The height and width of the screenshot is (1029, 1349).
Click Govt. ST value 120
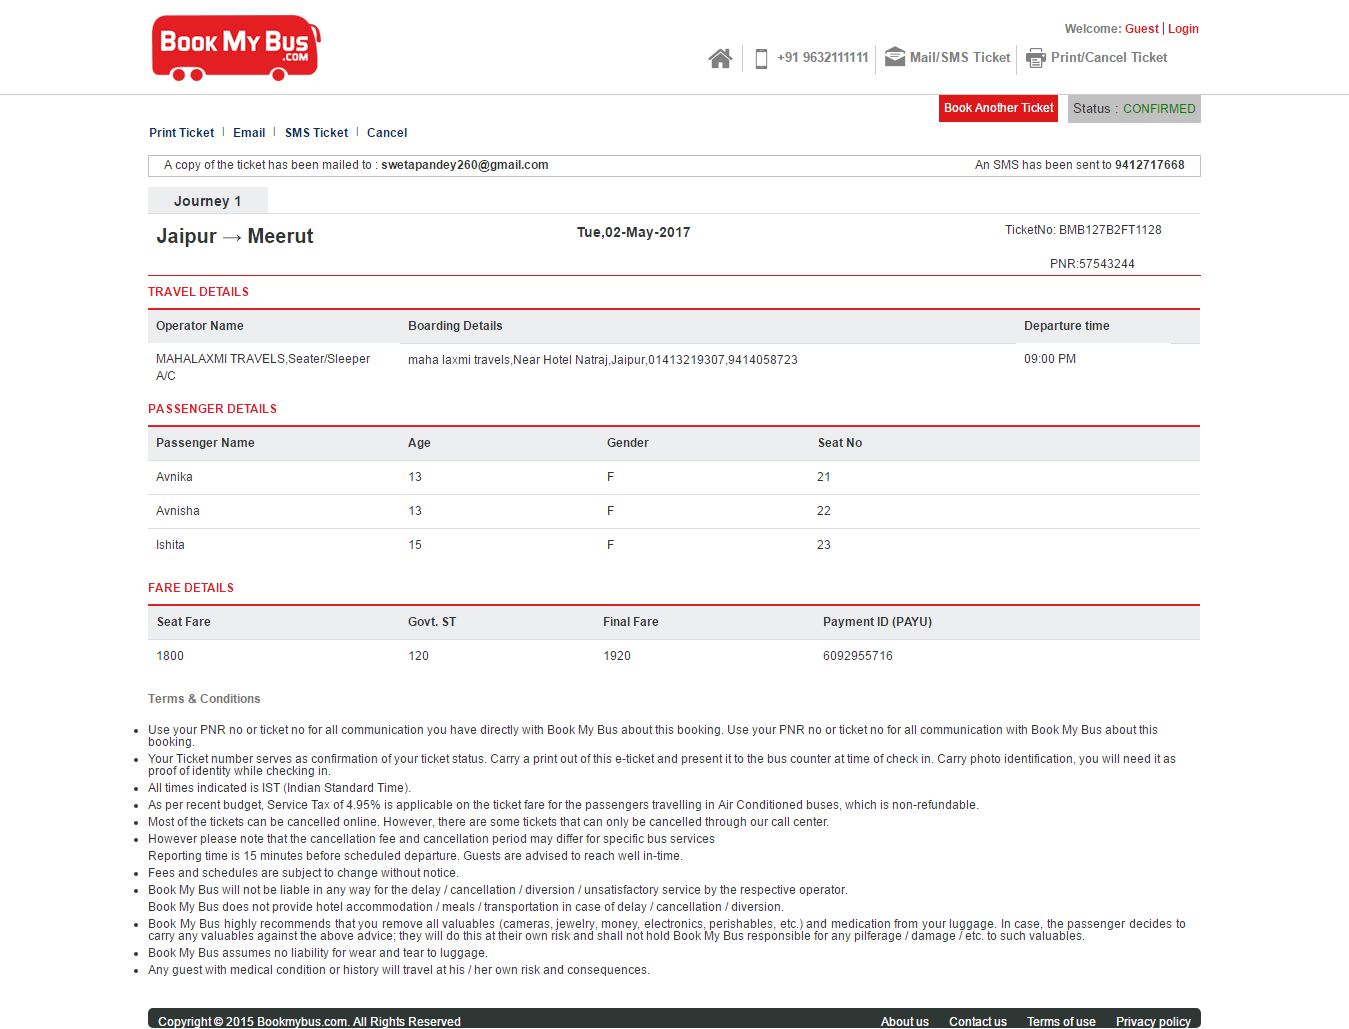tap(418, 656)
